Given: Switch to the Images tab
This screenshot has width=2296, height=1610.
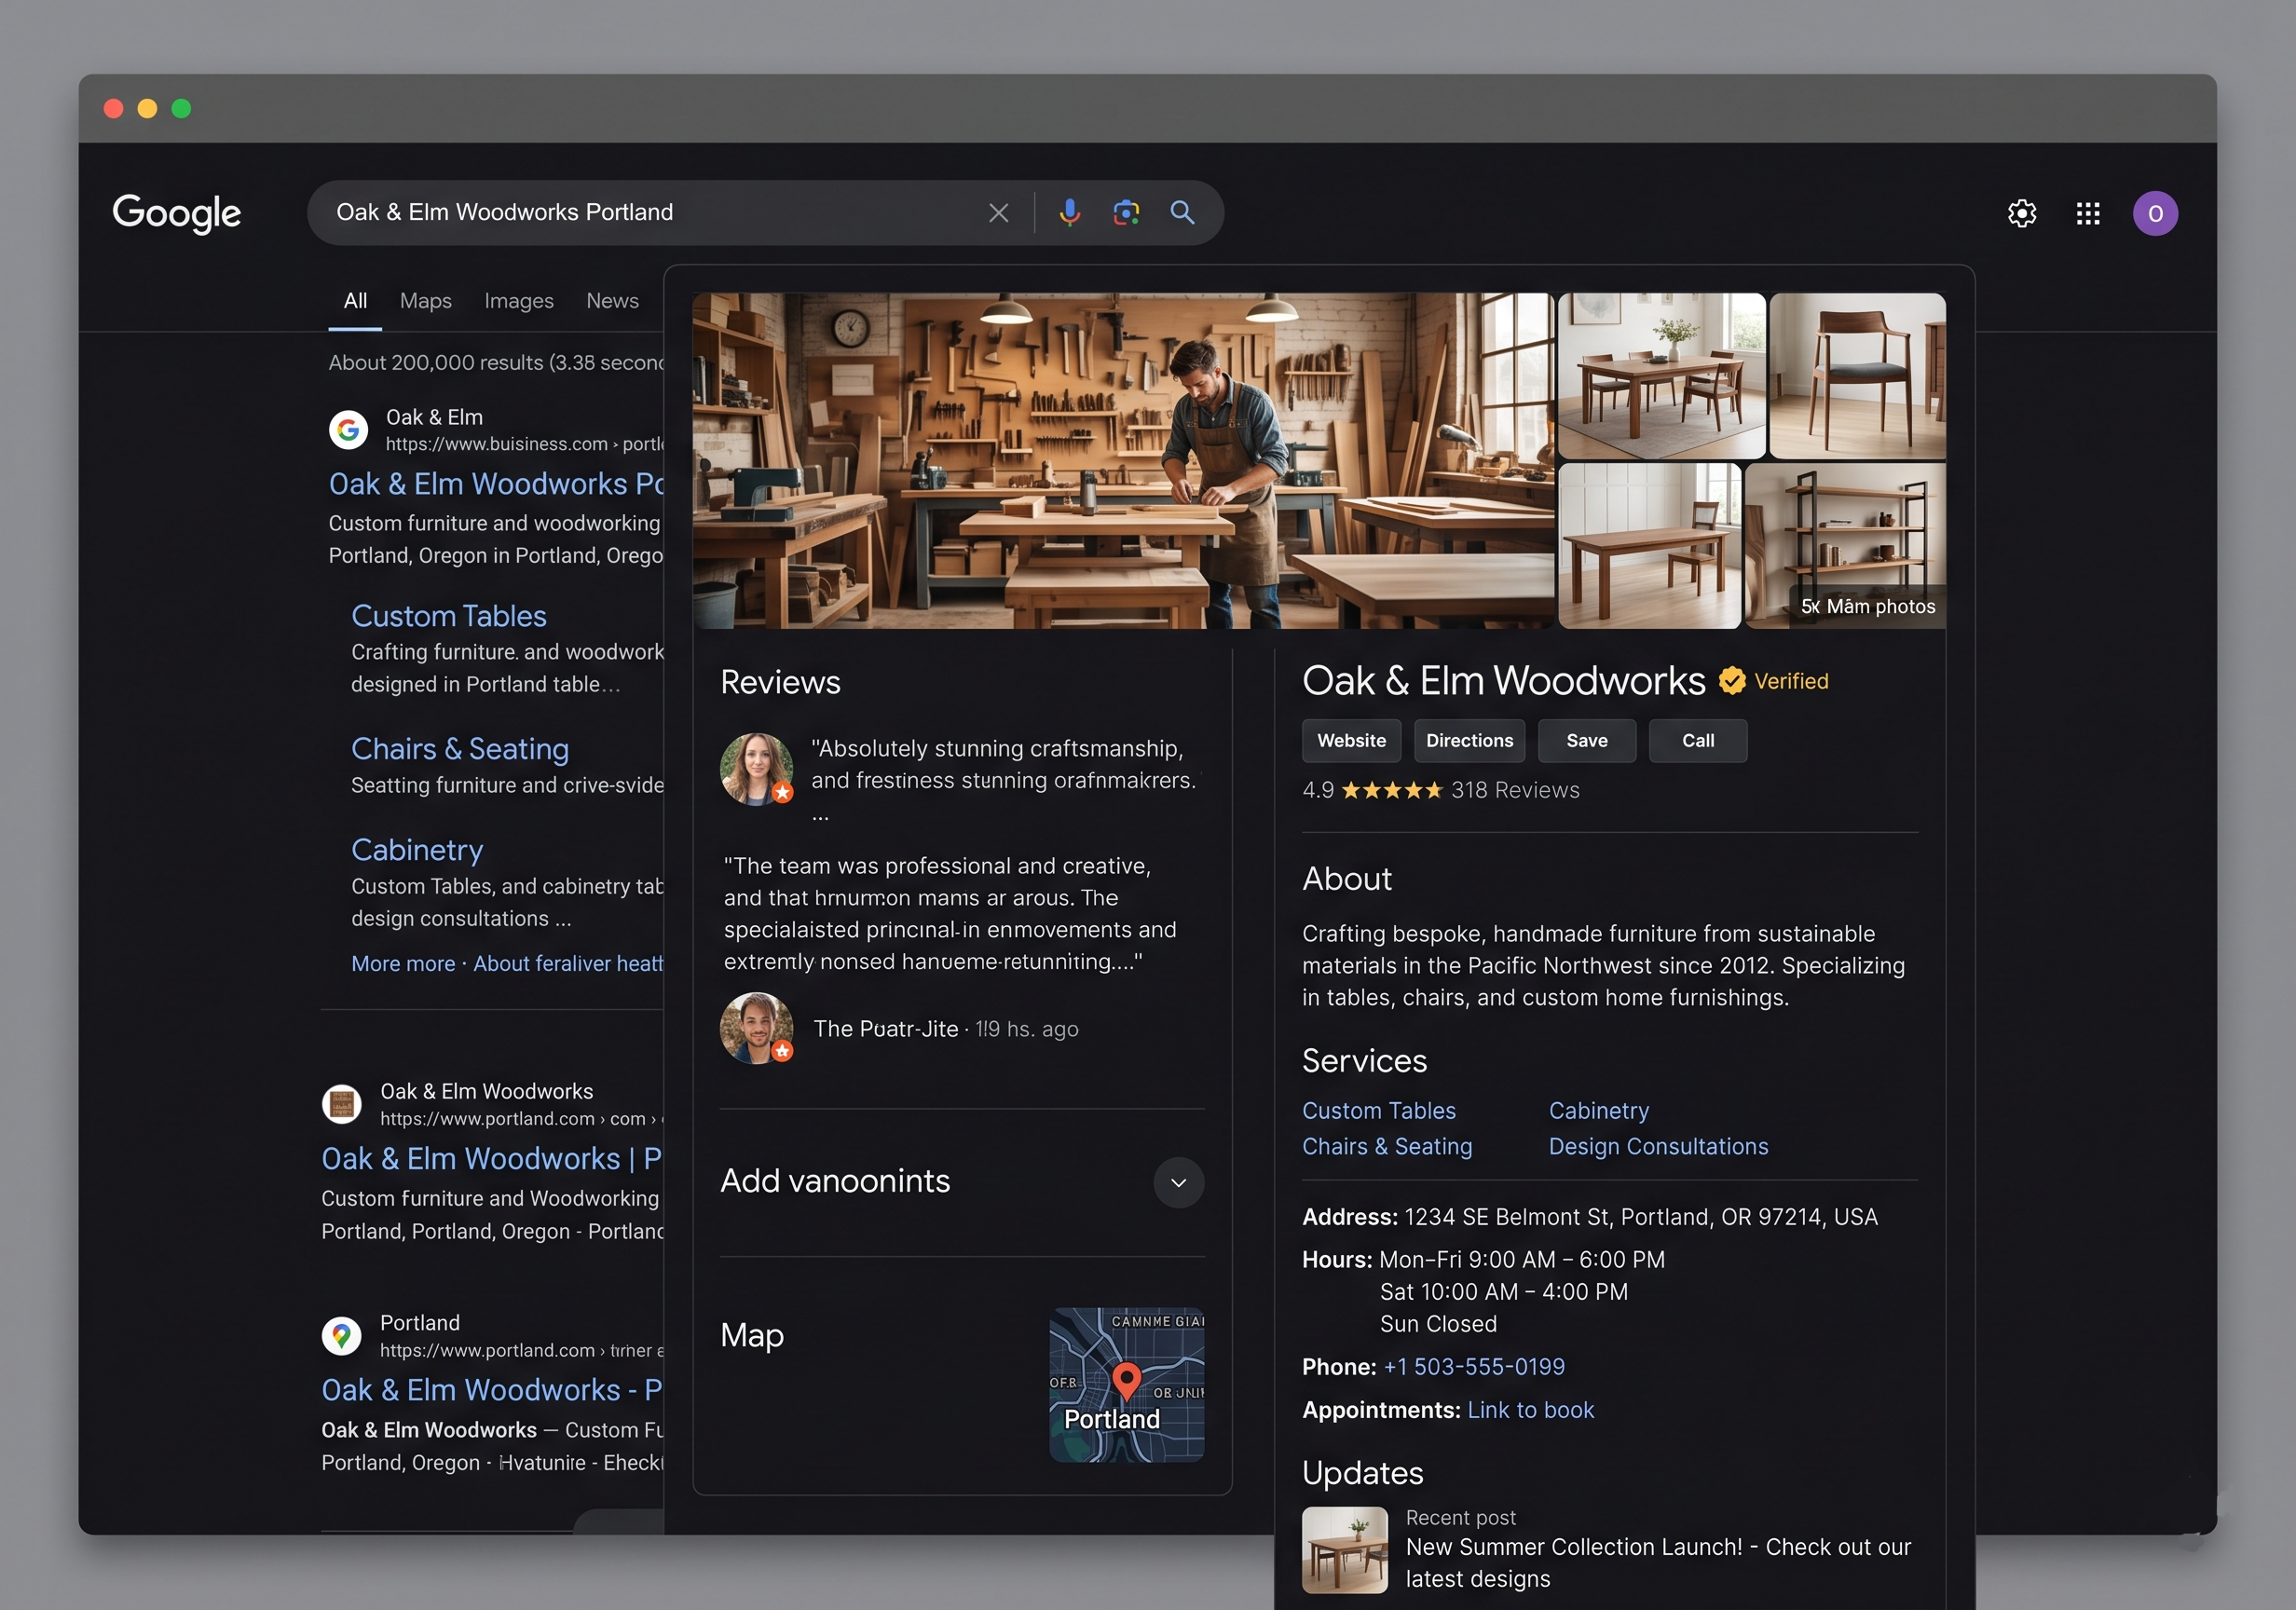Looking at the screenshot, I should (x=519, y=301).
